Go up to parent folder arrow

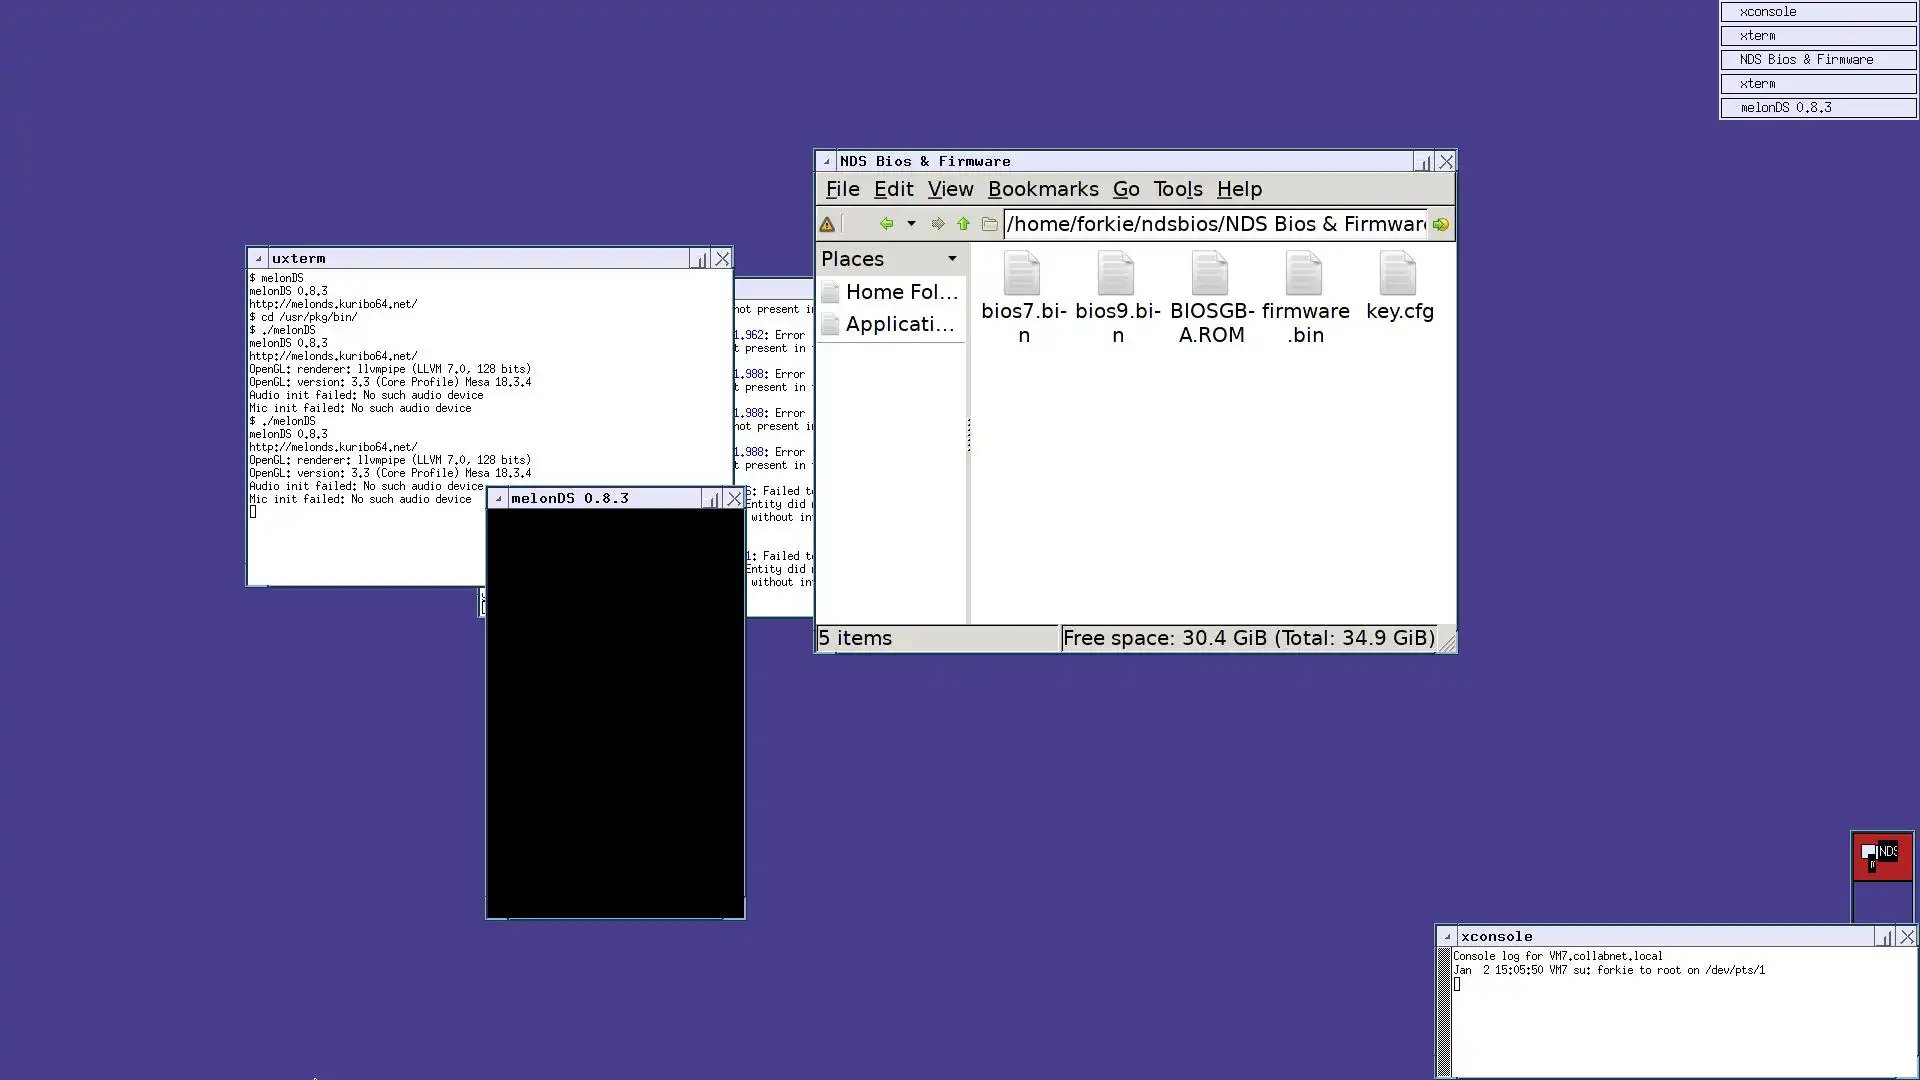click(963, 224)
